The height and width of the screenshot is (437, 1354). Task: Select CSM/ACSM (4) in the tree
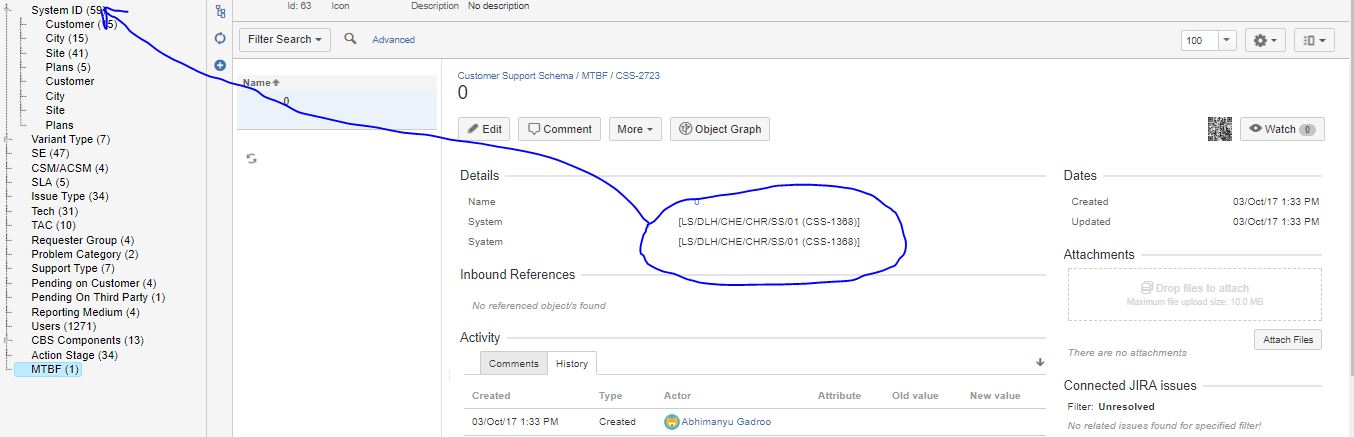point(70,168)
